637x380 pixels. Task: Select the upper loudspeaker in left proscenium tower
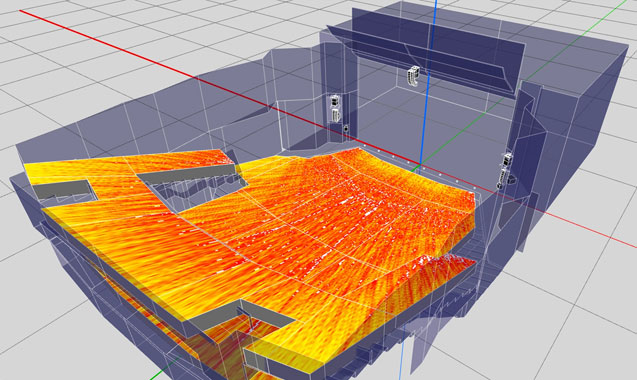coord(335,101)
